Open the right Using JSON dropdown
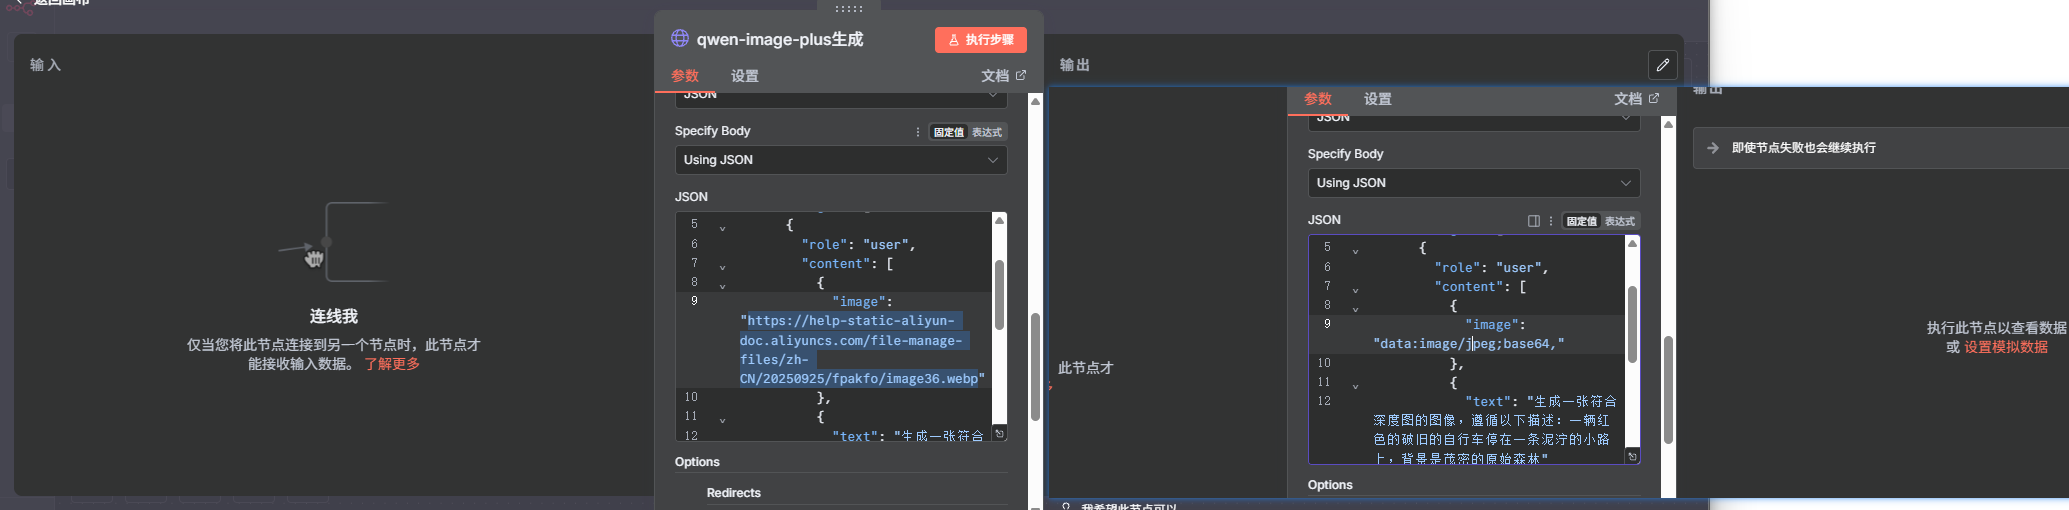Screen dimensions: 2069x510 tap(1473, 183)
